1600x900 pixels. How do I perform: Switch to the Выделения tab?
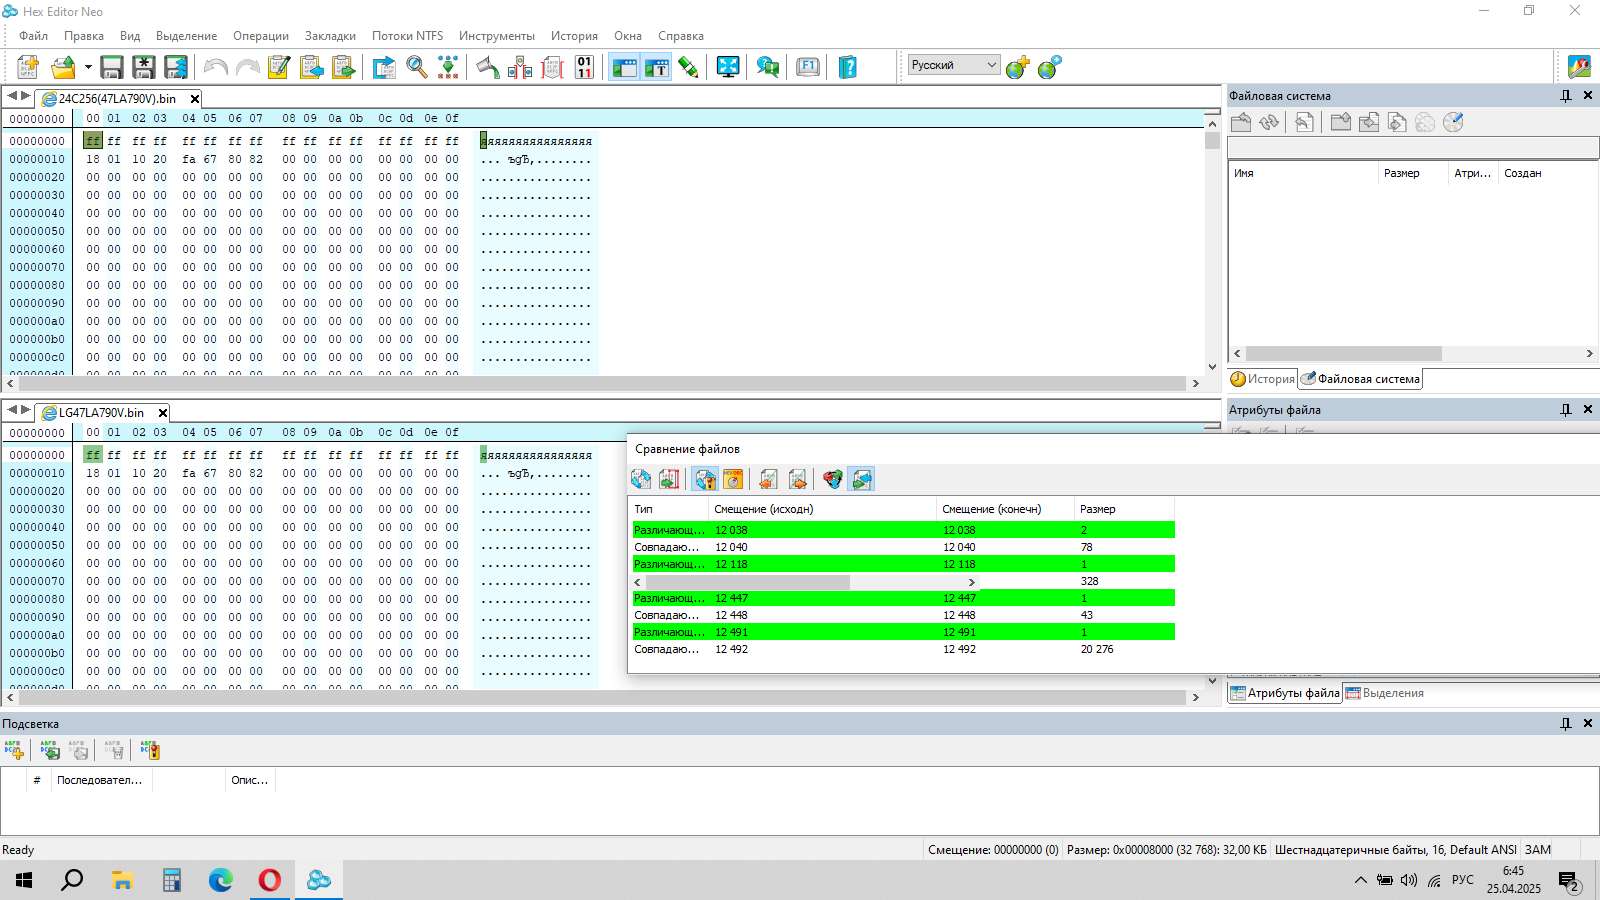pyautogui.click(x=1385, y=693)
